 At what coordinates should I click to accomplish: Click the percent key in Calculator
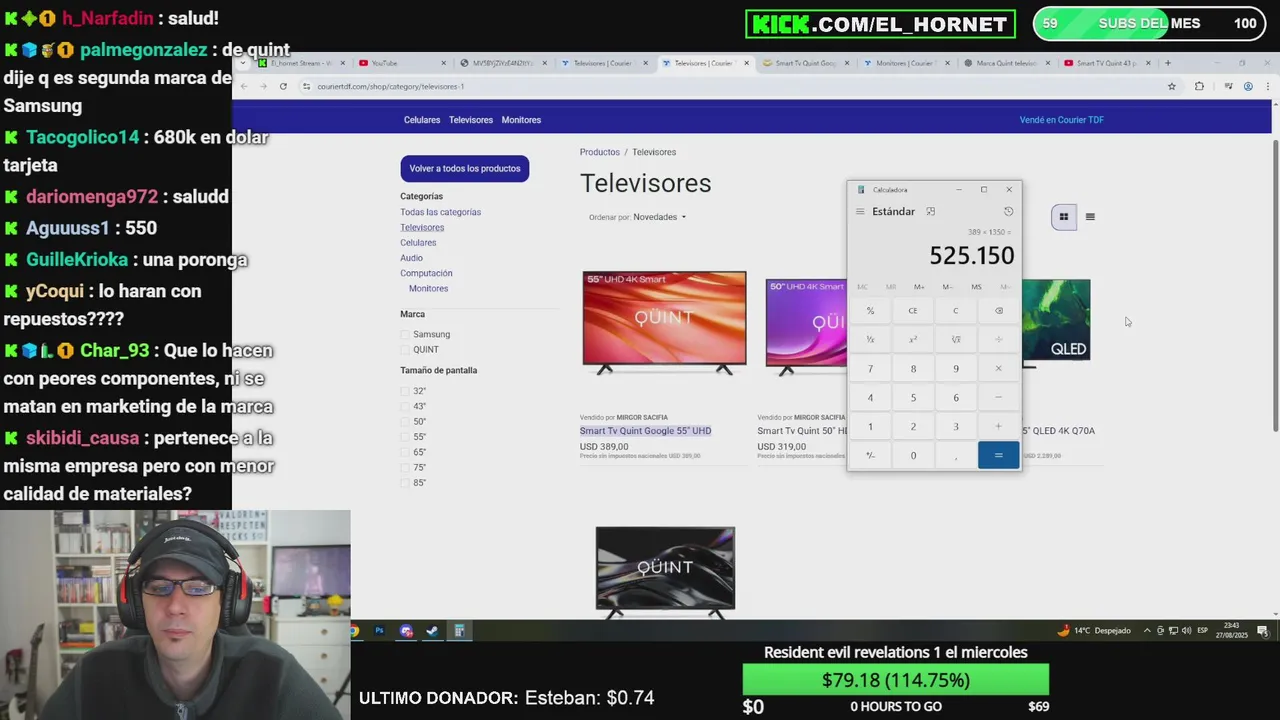(x=870, y=311)
